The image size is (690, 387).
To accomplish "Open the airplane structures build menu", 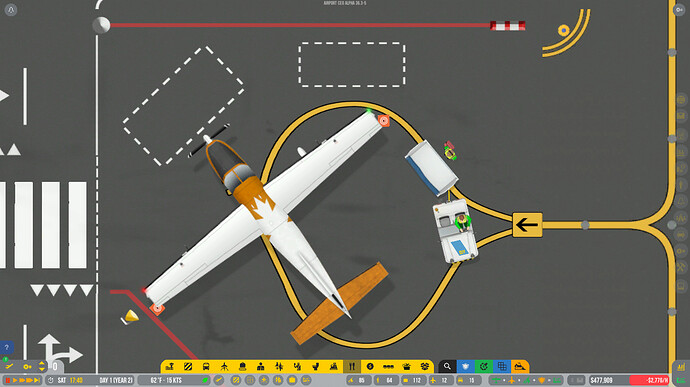I will 224,366.
